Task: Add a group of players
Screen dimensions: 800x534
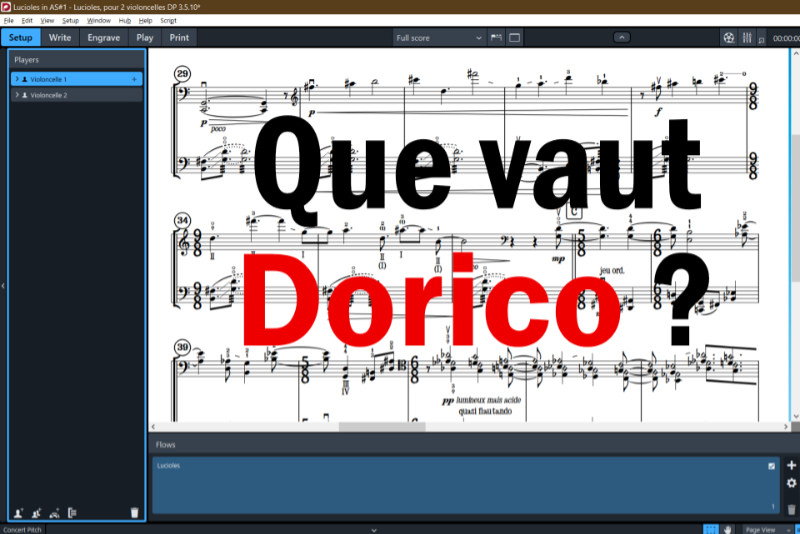Action: [72, 513]
